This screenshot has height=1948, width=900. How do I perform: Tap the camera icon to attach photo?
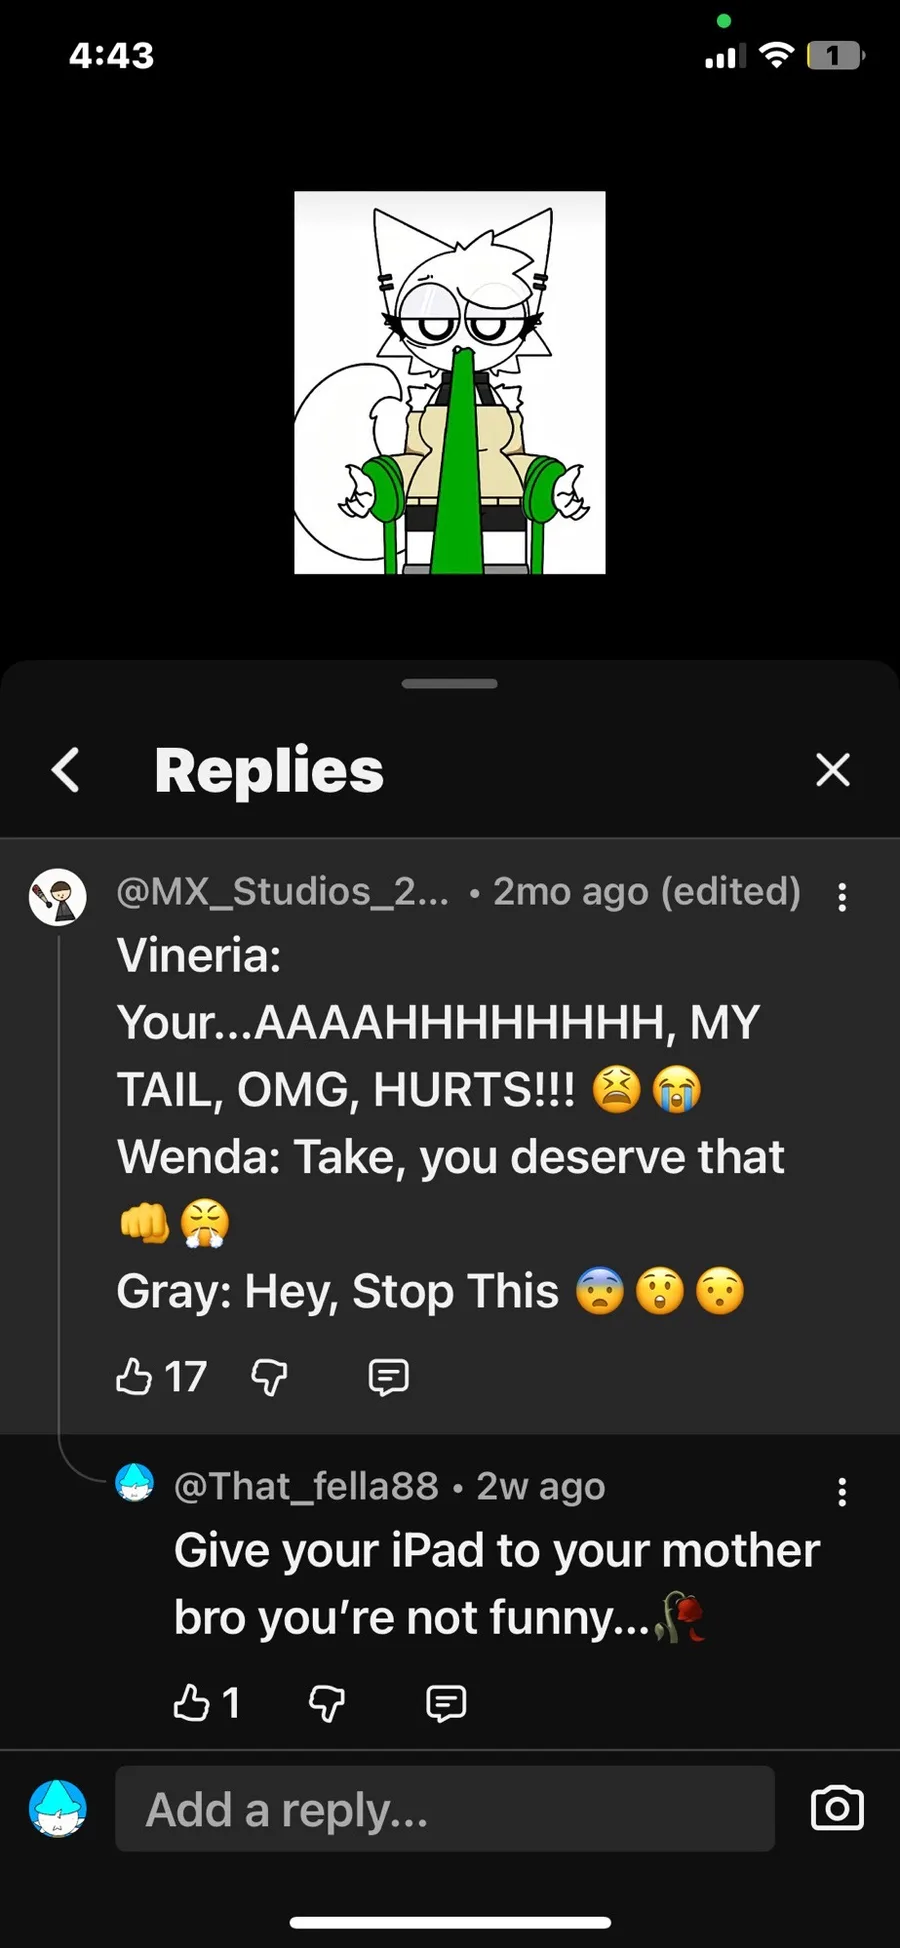click(836, 1808)
